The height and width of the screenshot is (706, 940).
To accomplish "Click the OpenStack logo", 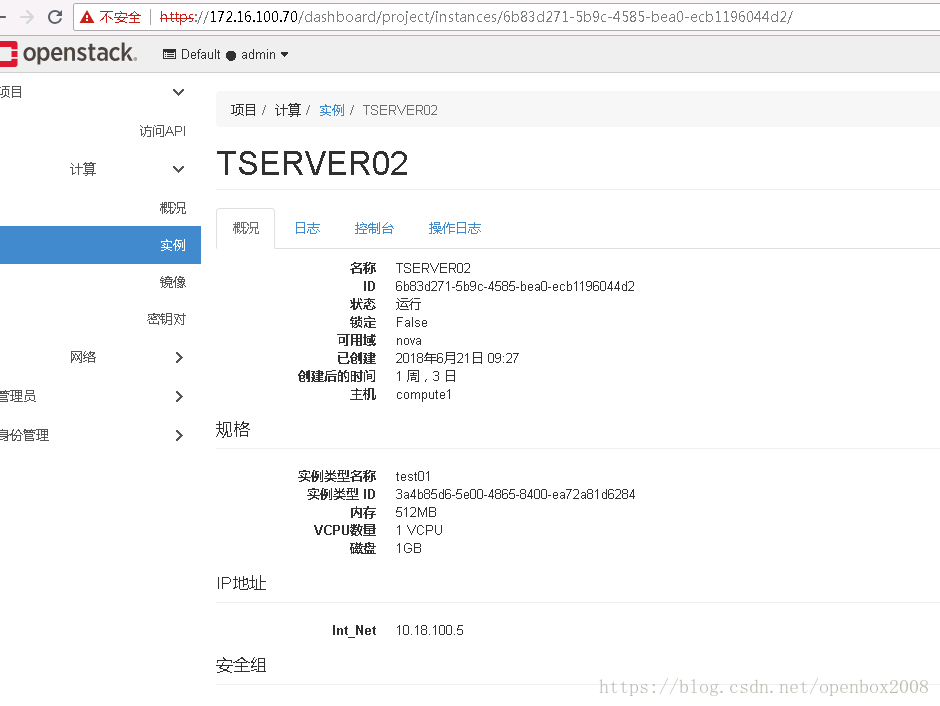I will (x=68, y=54).
